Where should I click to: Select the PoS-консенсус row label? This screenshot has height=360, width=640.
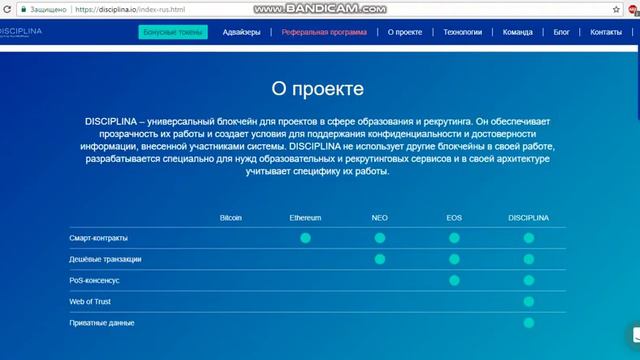[x=94, y=280]
